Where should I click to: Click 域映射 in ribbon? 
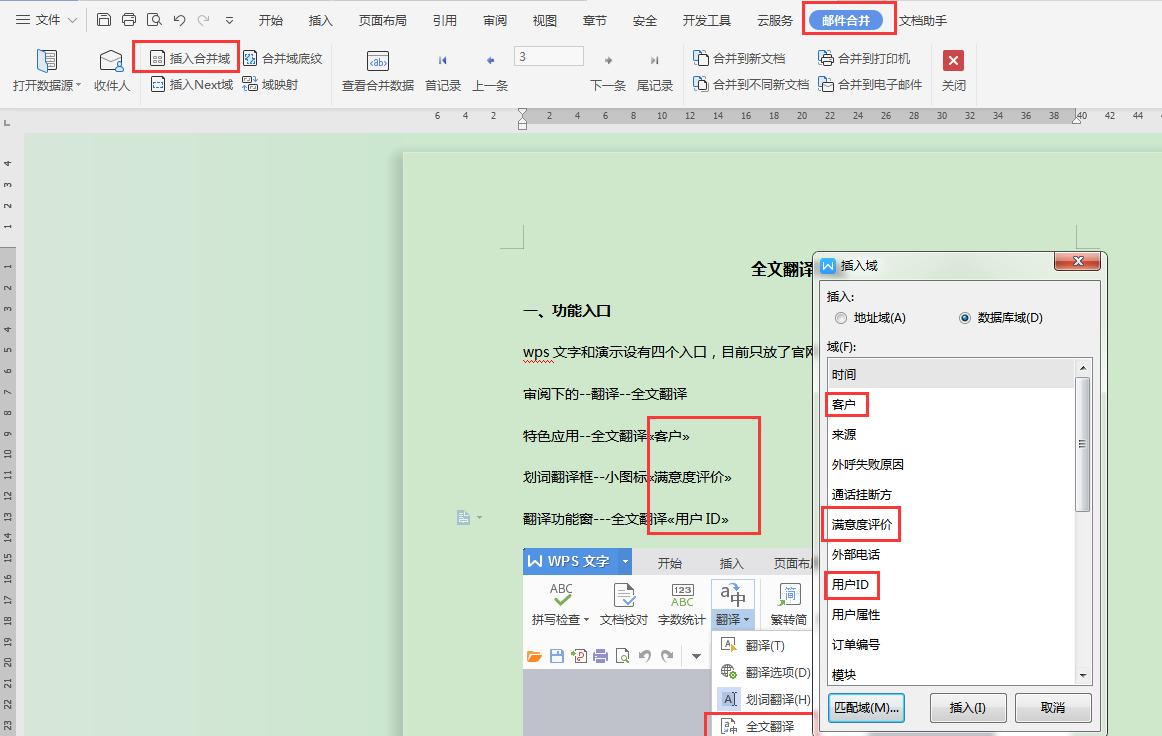[270, 84]
